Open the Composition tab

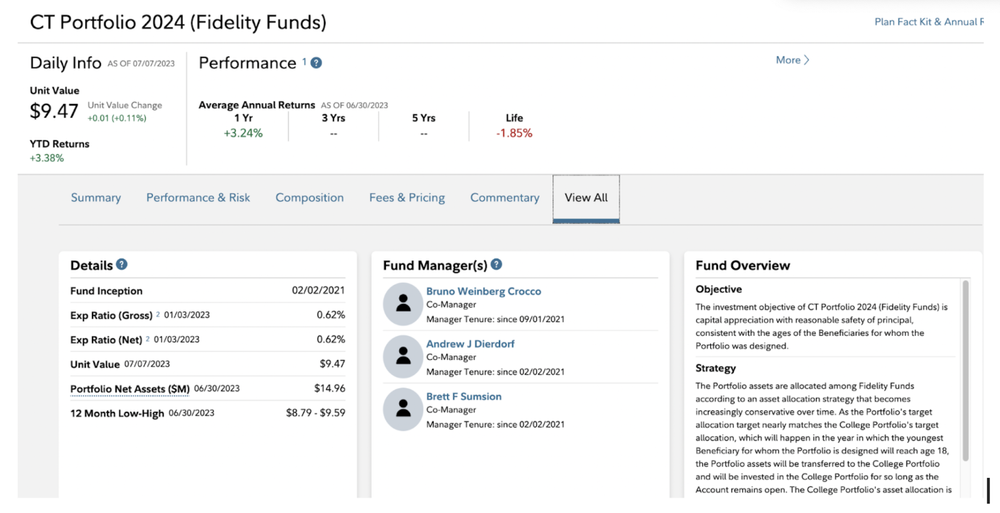tap(309, 198)
